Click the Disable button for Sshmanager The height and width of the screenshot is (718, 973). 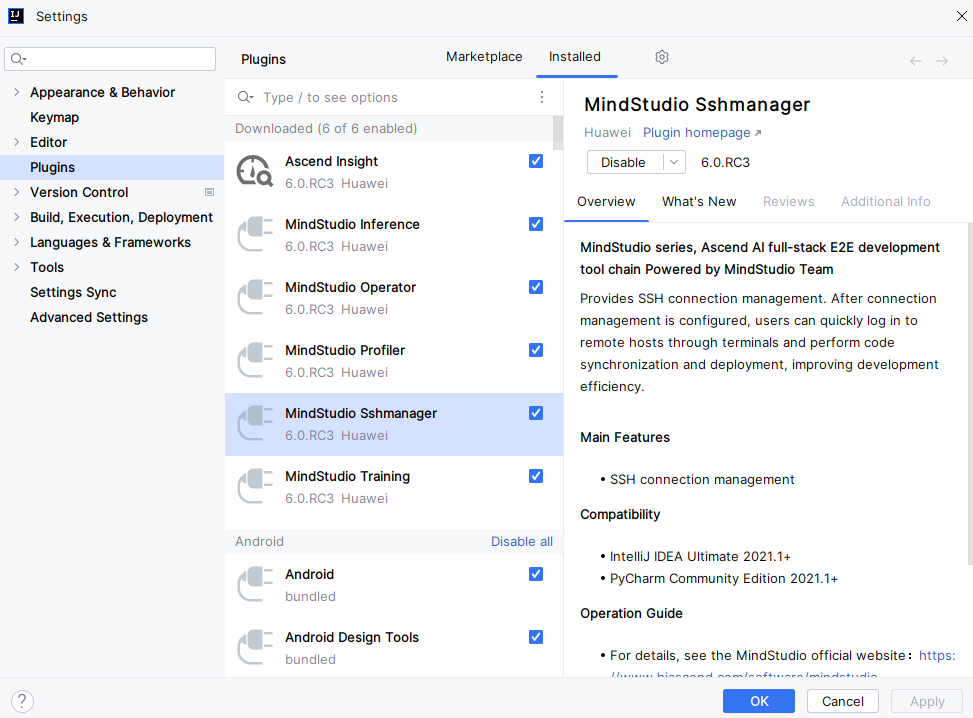tap(624, 163)
